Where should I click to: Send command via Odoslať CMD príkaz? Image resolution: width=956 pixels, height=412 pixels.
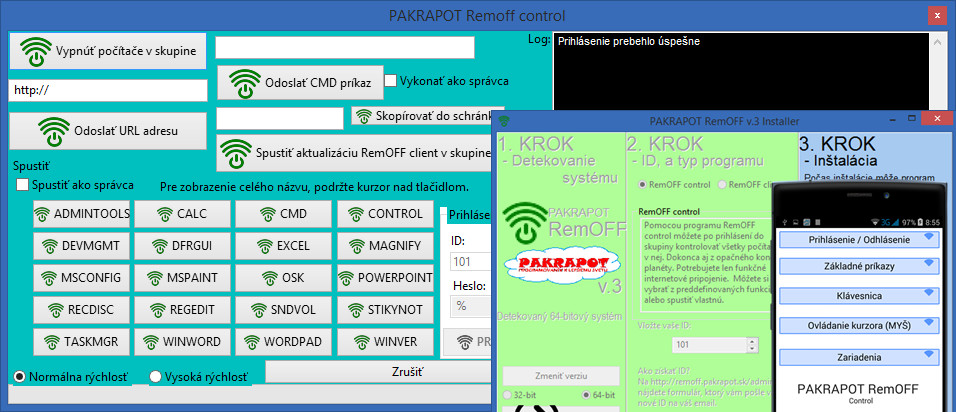[x=301, y=83]
